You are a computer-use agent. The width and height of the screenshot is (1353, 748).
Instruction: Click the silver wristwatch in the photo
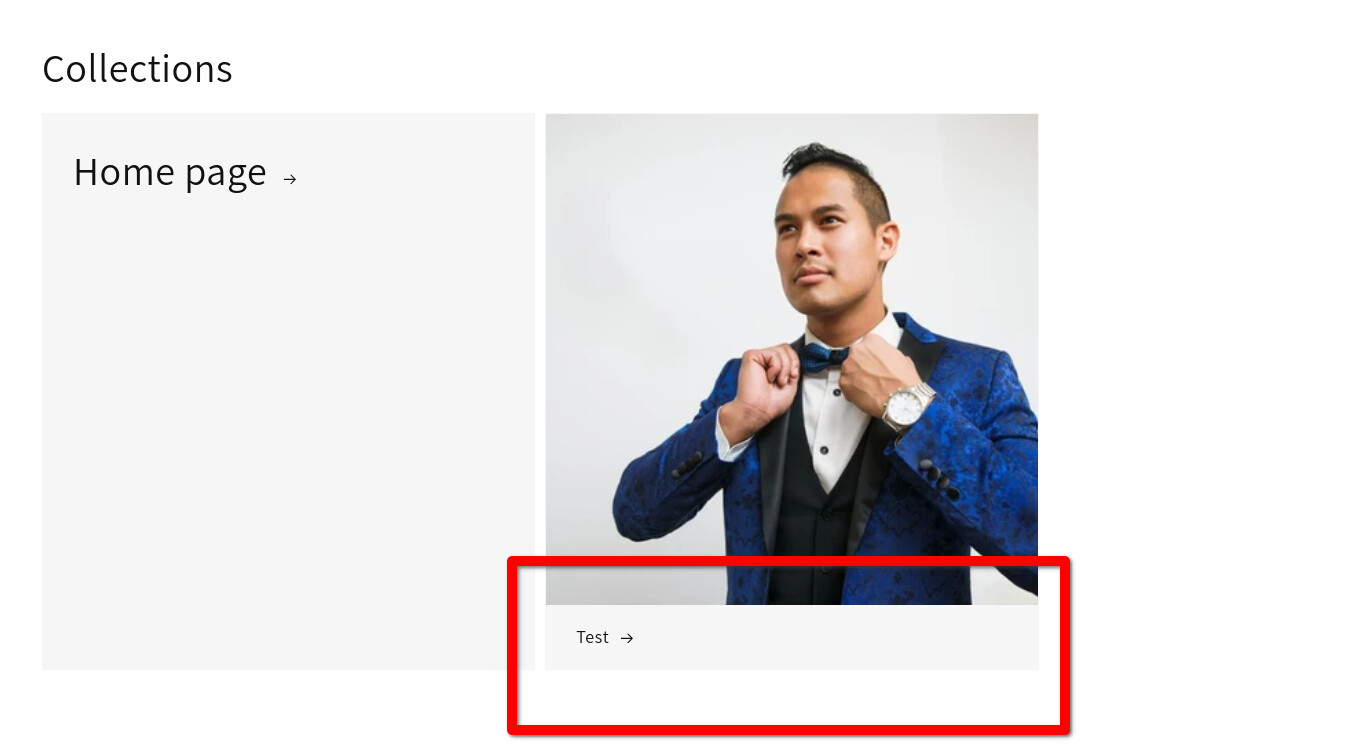(907, 406)
